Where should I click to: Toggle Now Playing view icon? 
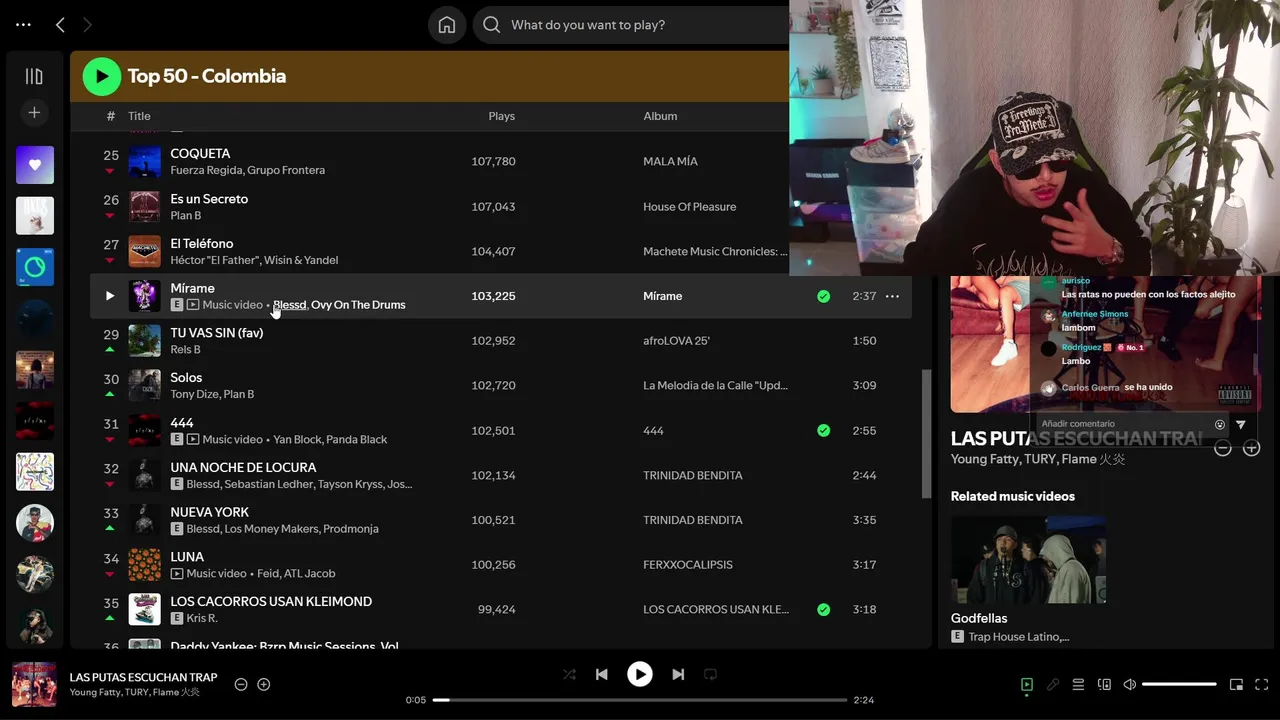1026,685
